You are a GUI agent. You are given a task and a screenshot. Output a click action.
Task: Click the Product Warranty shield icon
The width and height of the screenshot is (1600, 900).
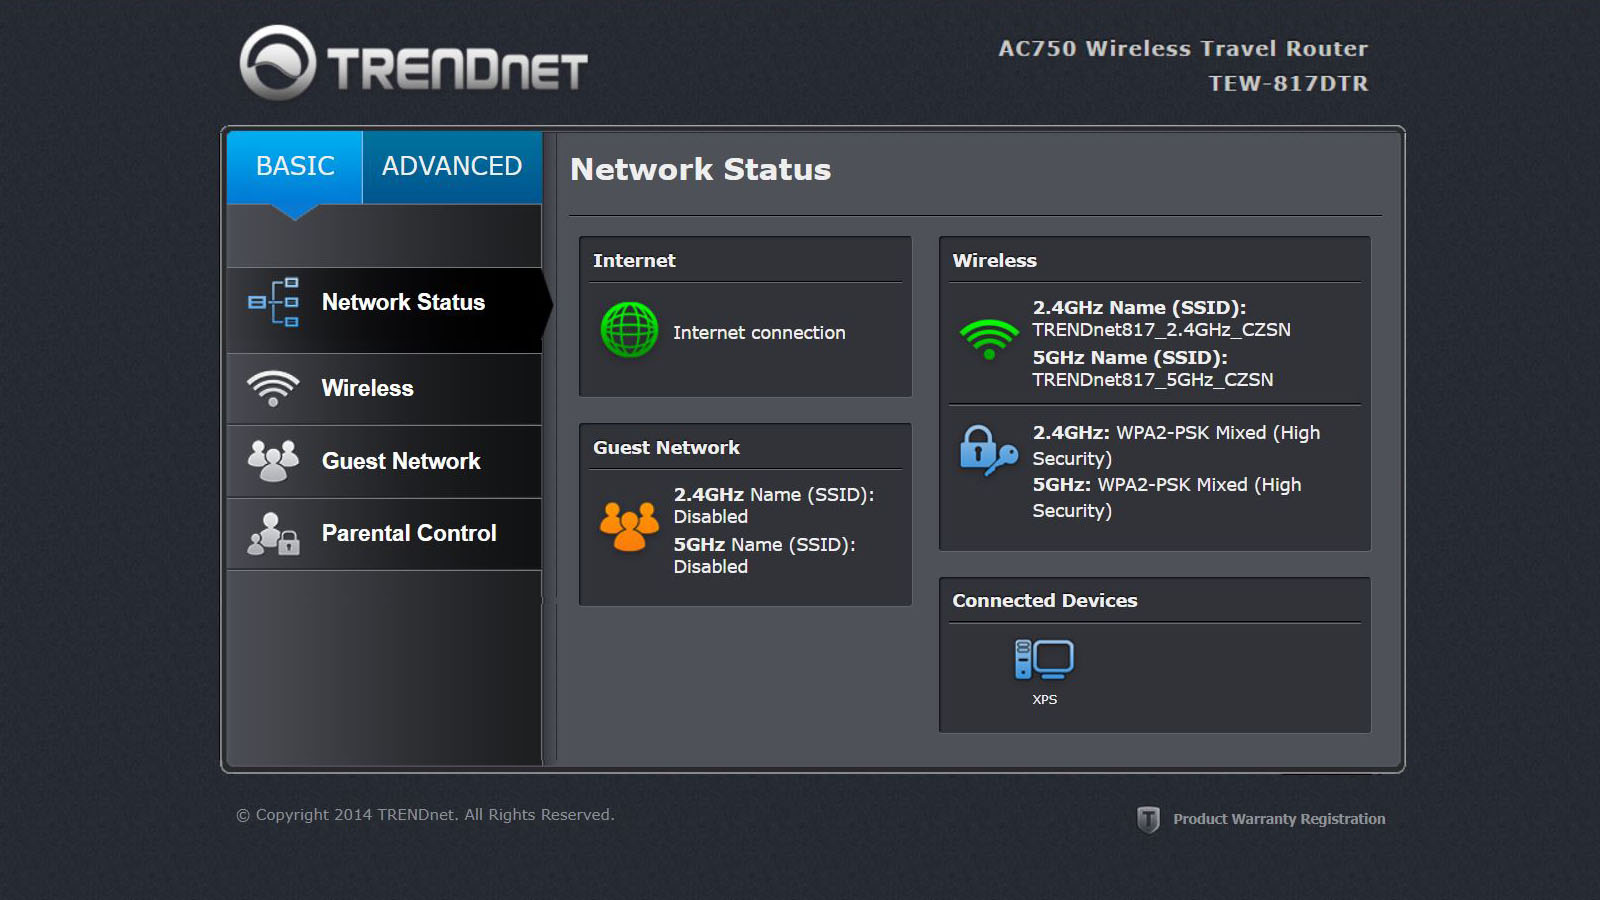click(x=1148, y=820)
